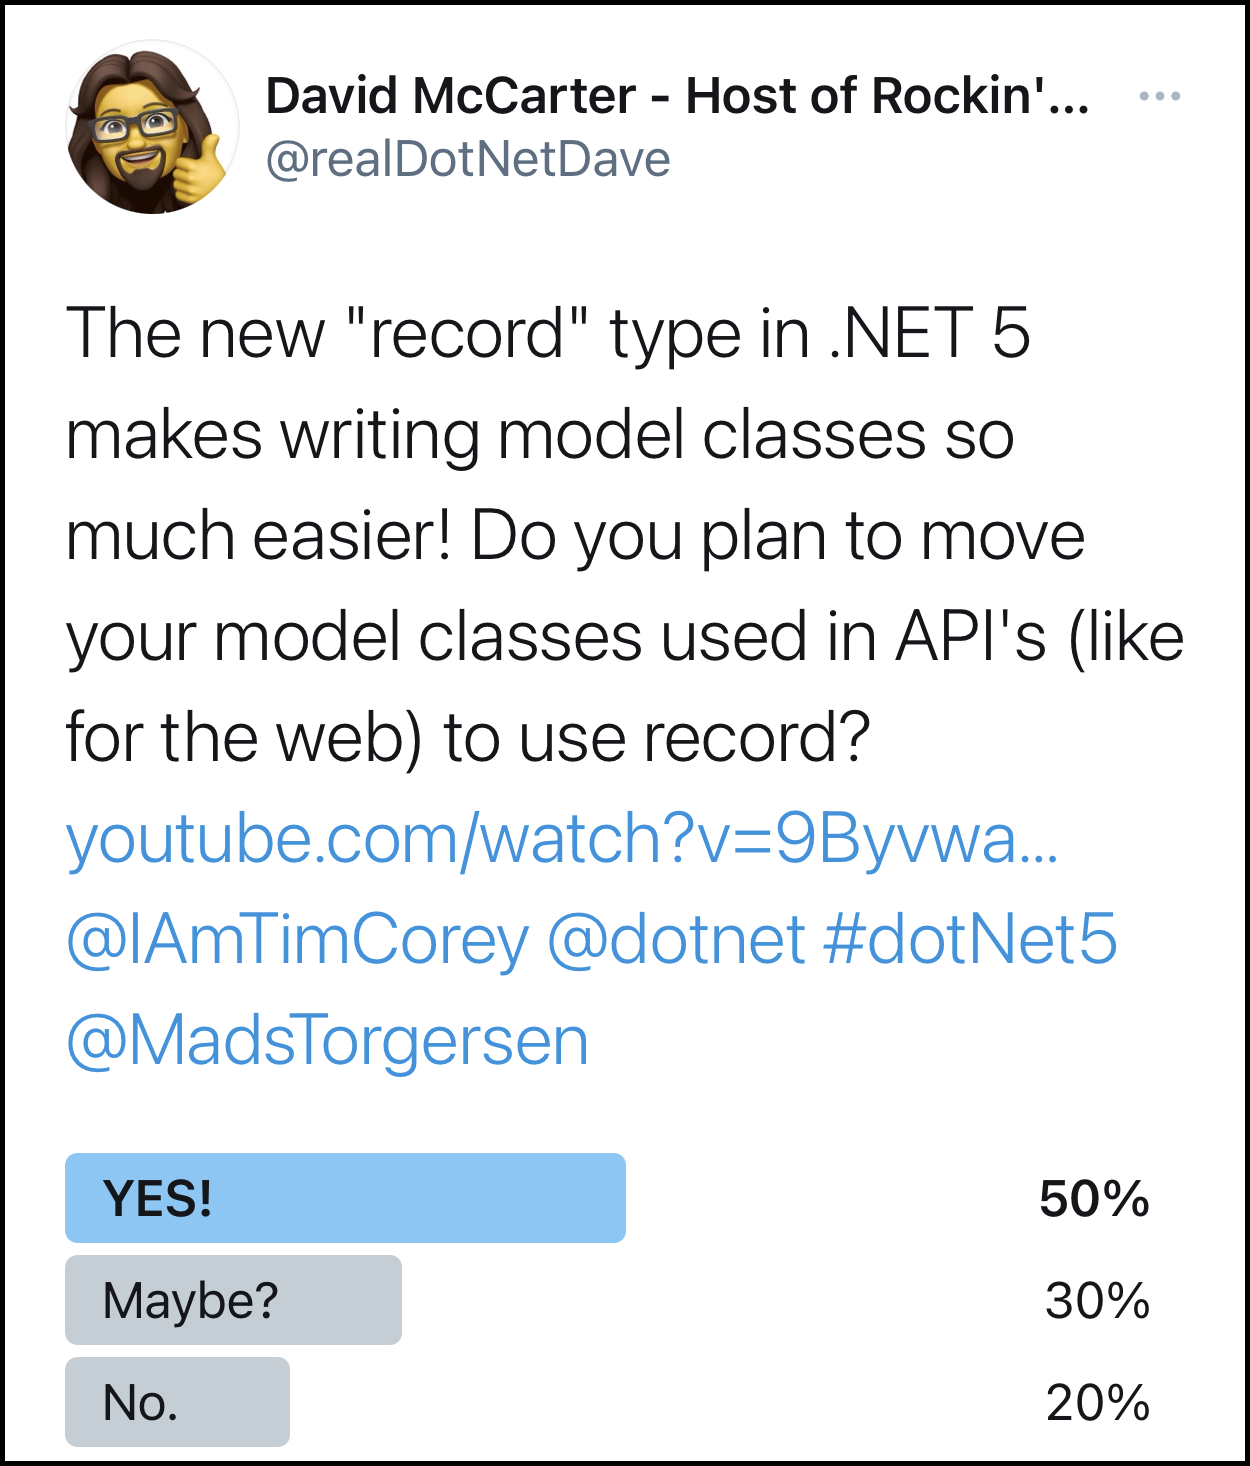Click the 30% percentage label
Viewport: 1250px width, 1466px height.
pyautogui.click(x=1095, y=1301)
